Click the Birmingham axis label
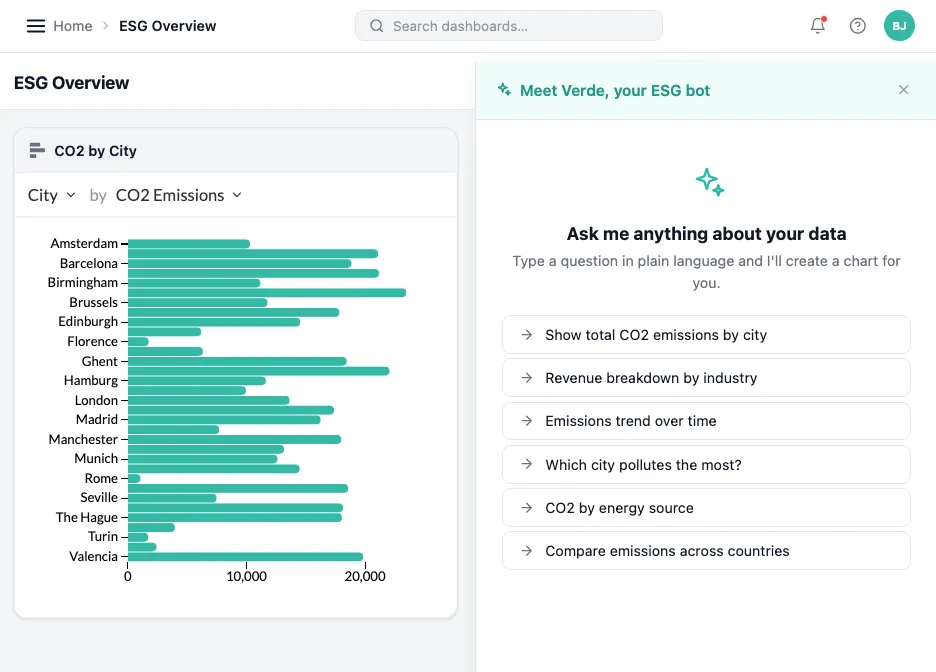This screenshot has width=936, height=672. click(82, 282)
